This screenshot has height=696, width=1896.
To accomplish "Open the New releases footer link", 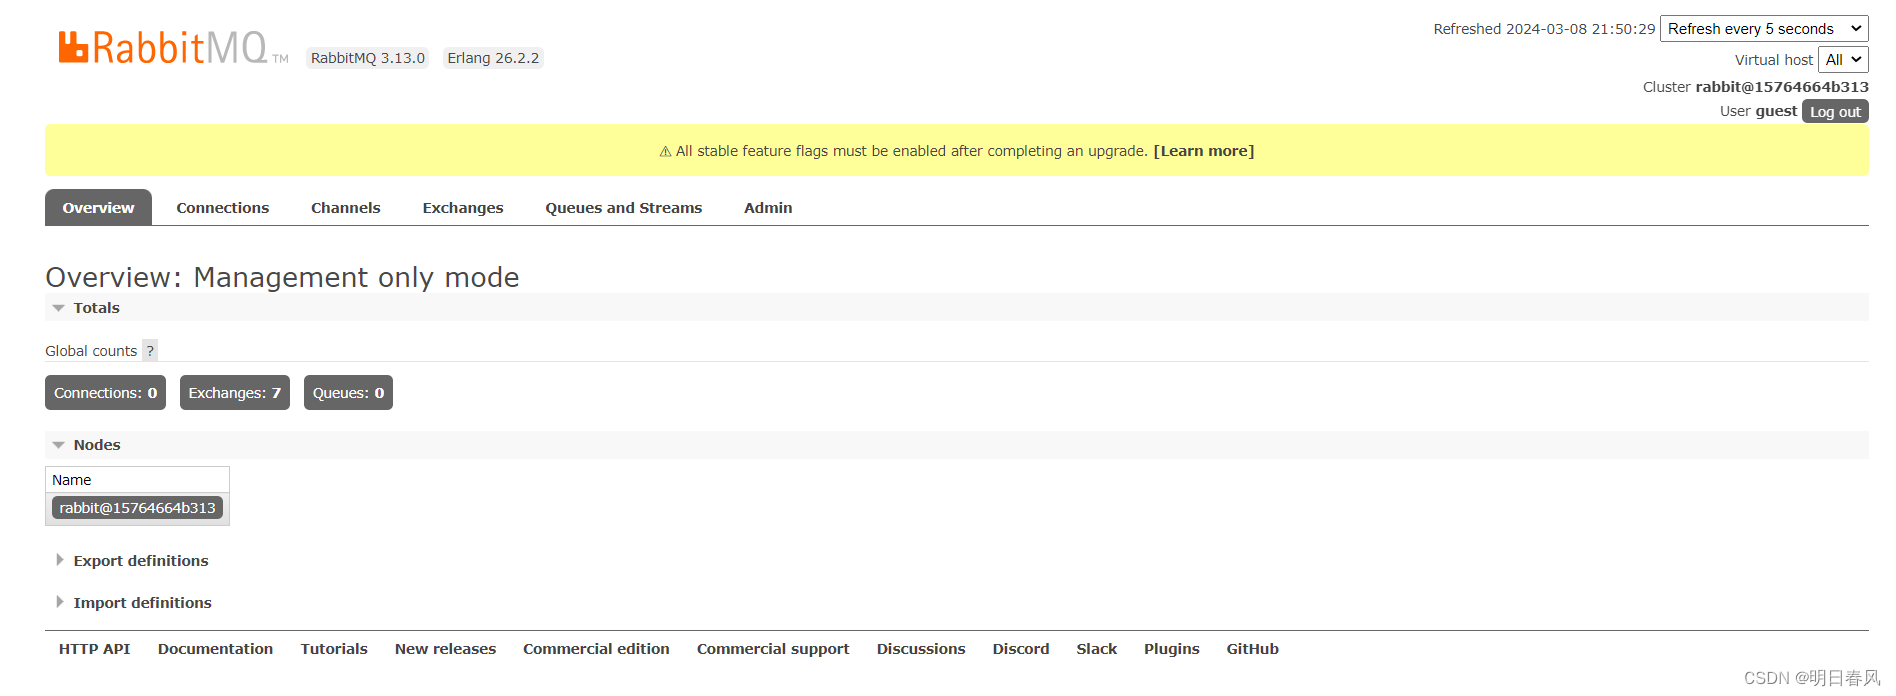I will (445, 649).
